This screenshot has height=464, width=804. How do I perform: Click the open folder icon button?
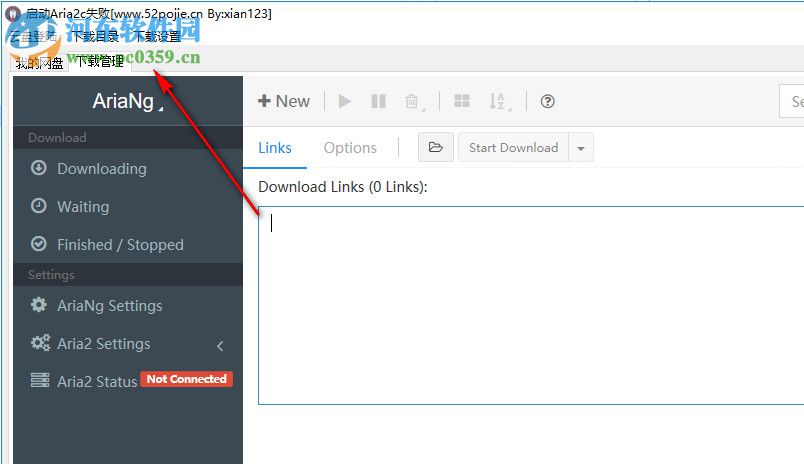click(435, 147)
